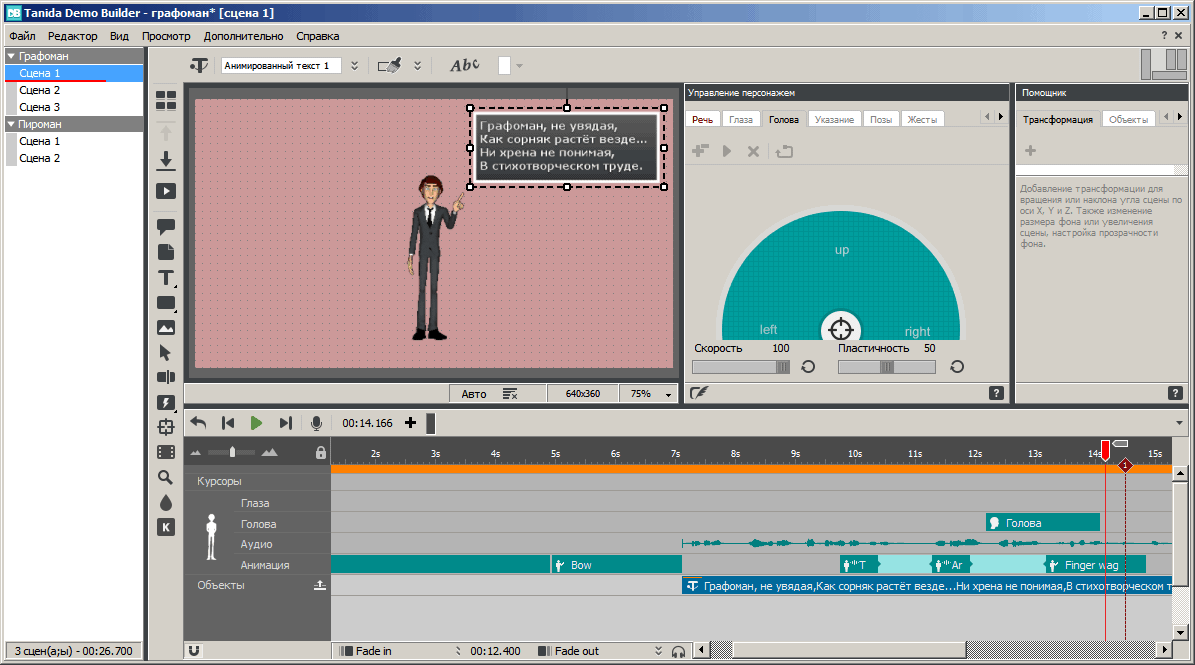
Task: Add a speech bubble callout object
Action: pos(165,226)
